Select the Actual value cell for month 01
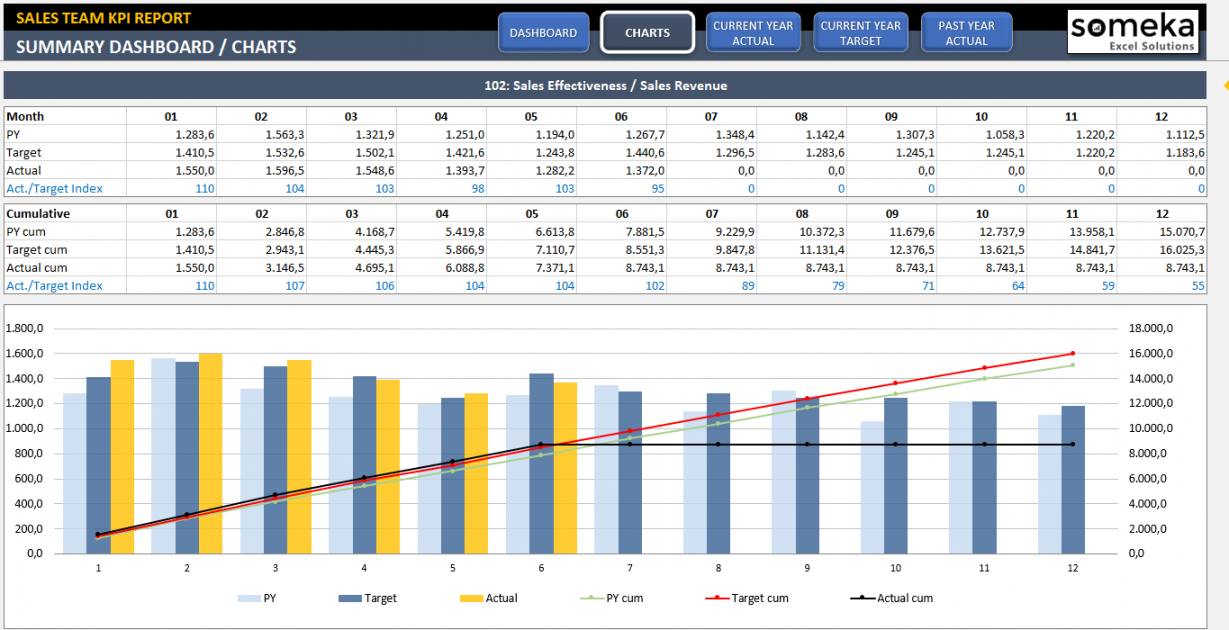Screen dimensions: 1229x630 [x=171, y=170]
